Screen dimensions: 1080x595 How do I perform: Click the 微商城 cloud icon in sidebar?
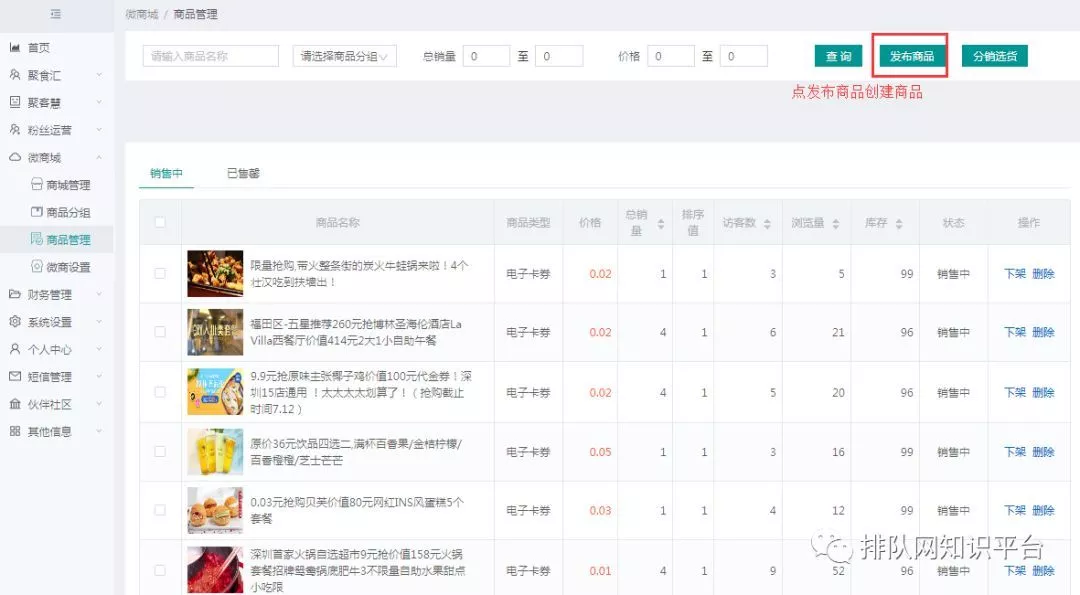click(15, 158)
